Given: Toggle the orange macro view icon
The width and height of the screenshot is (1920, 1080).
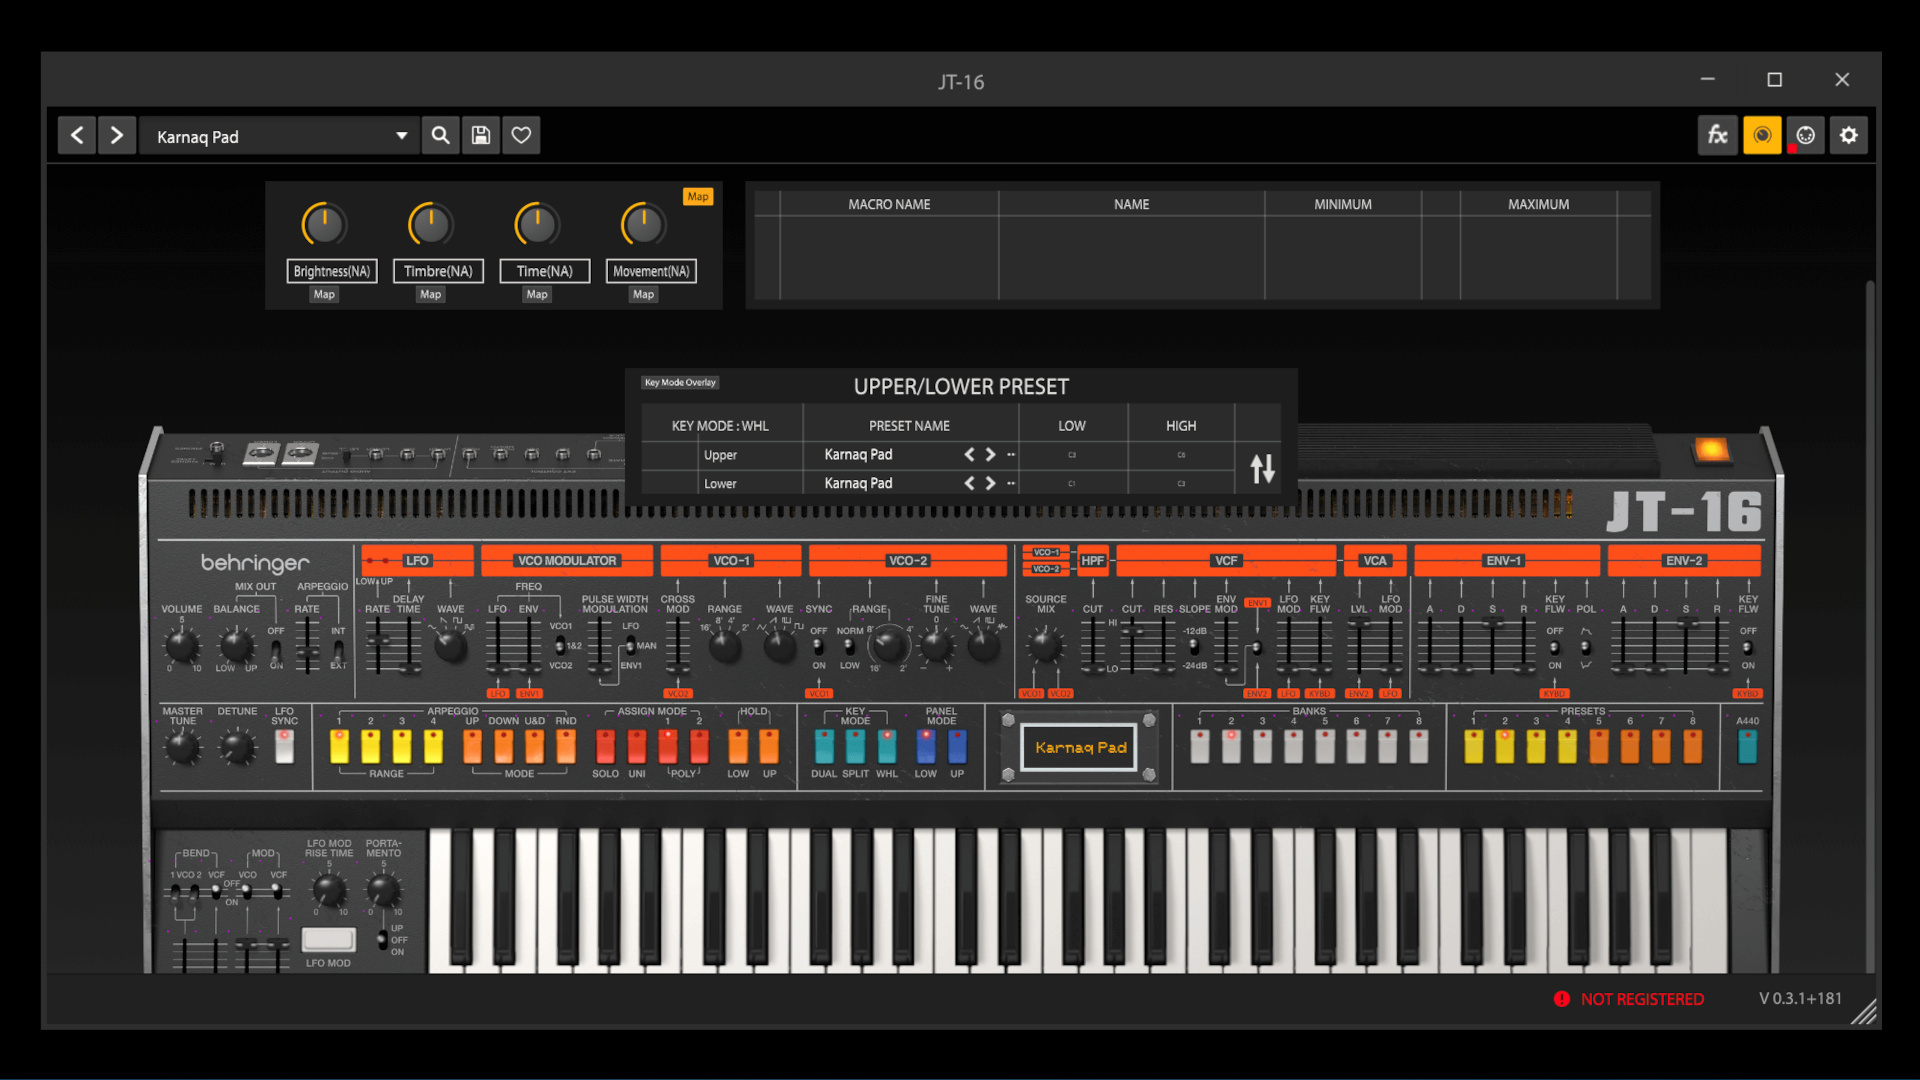Looking at the screenshot, I should [1762, 135].
